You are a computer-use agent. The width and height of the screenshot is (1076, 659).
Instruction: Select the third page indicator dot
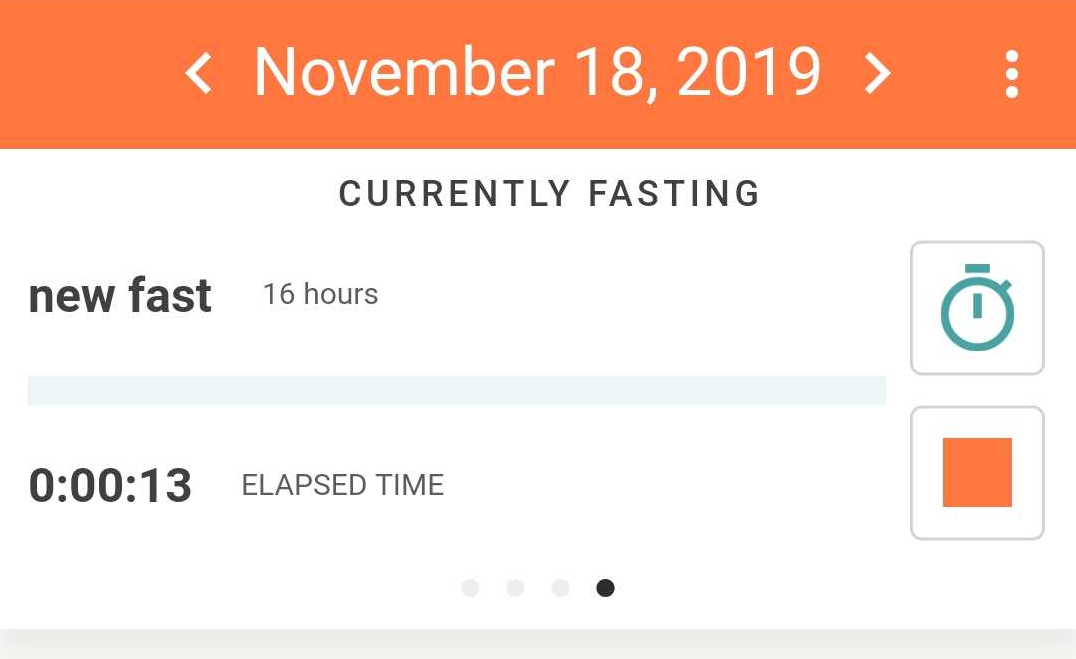click(560, 588)
